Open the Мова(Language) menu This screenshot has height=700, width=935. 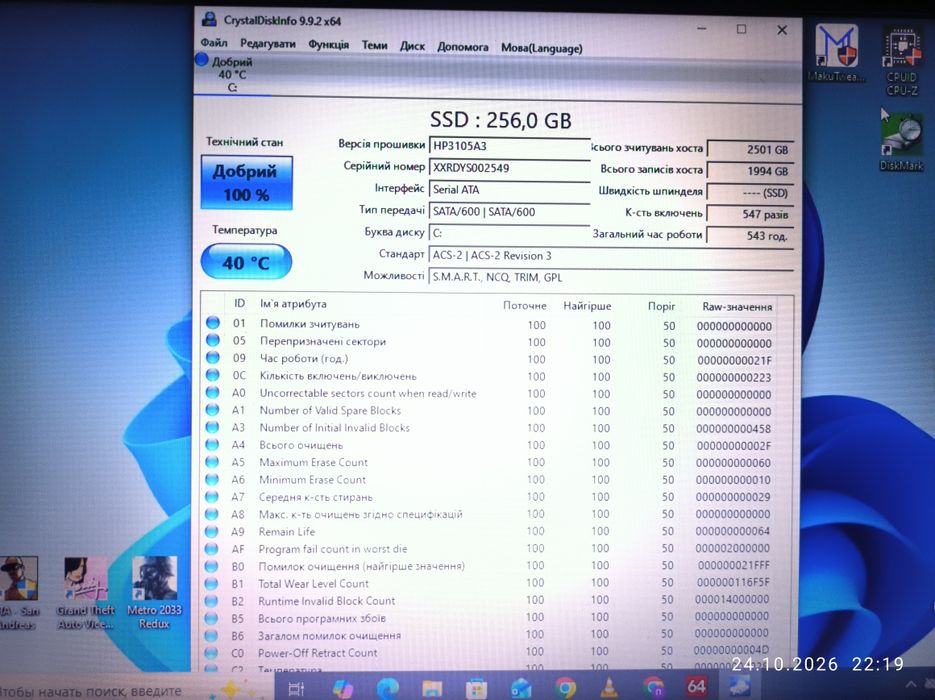coord(541,48)
